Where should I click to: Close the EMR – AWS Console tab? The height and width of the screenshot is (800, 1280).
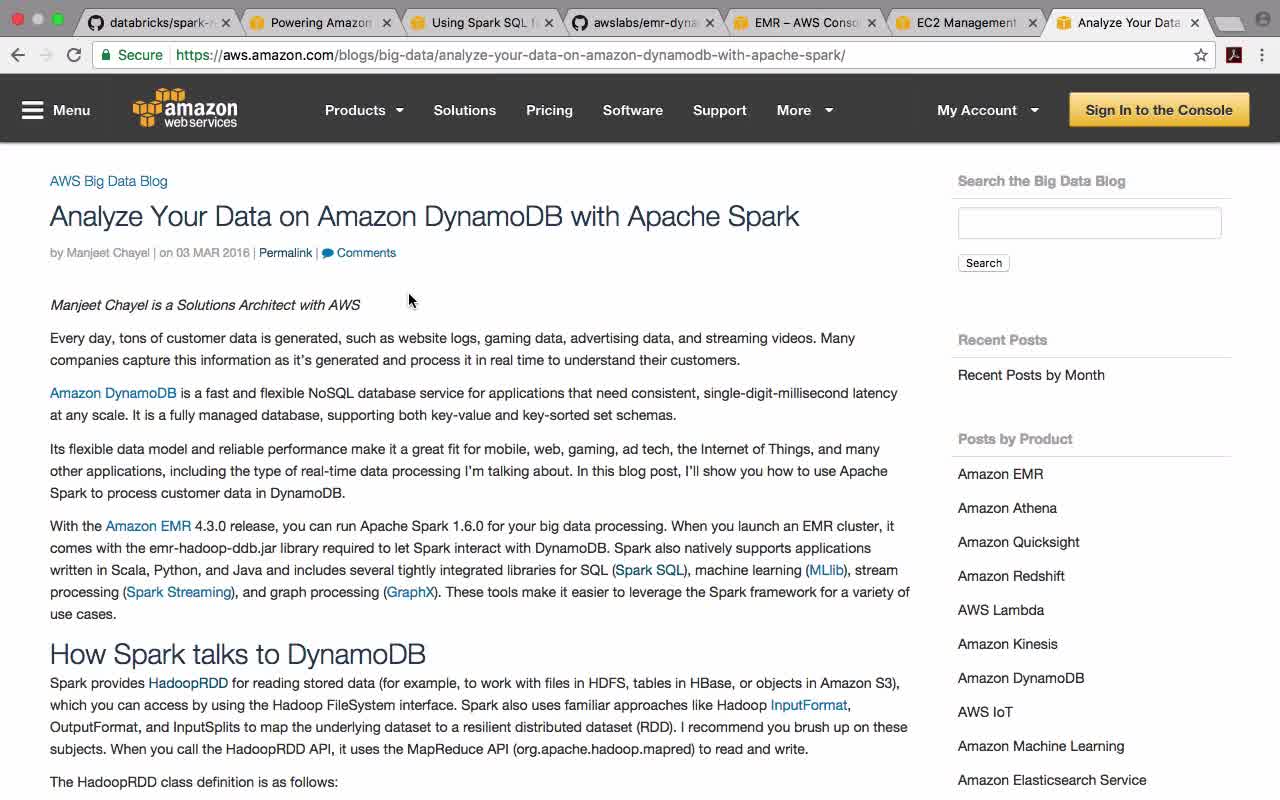tap(871, 23)
